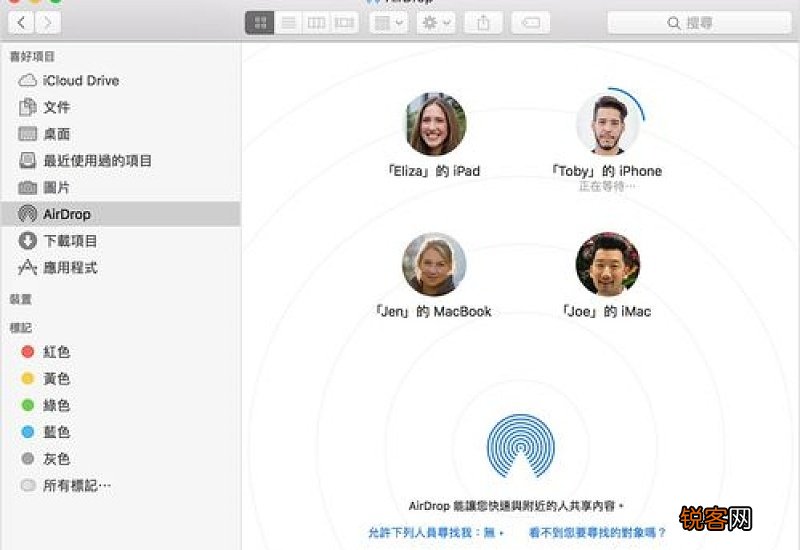Open 應用程式 in the sidebar
The height and width of the screenshot is (550, 800).
(x=120, y=268)
